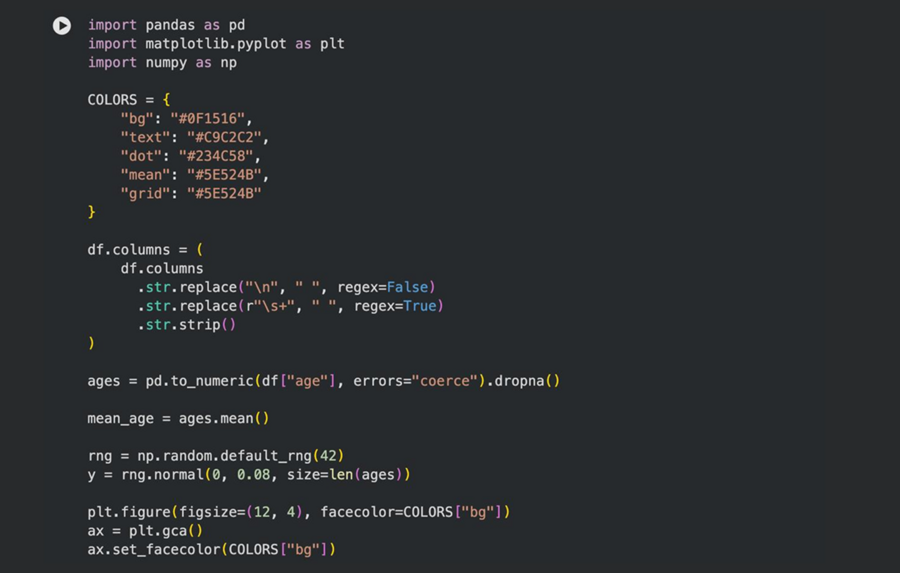Click the regex=False argument
Image resolution: width=900 pixels, height=573 pixels.
(386, 287)
